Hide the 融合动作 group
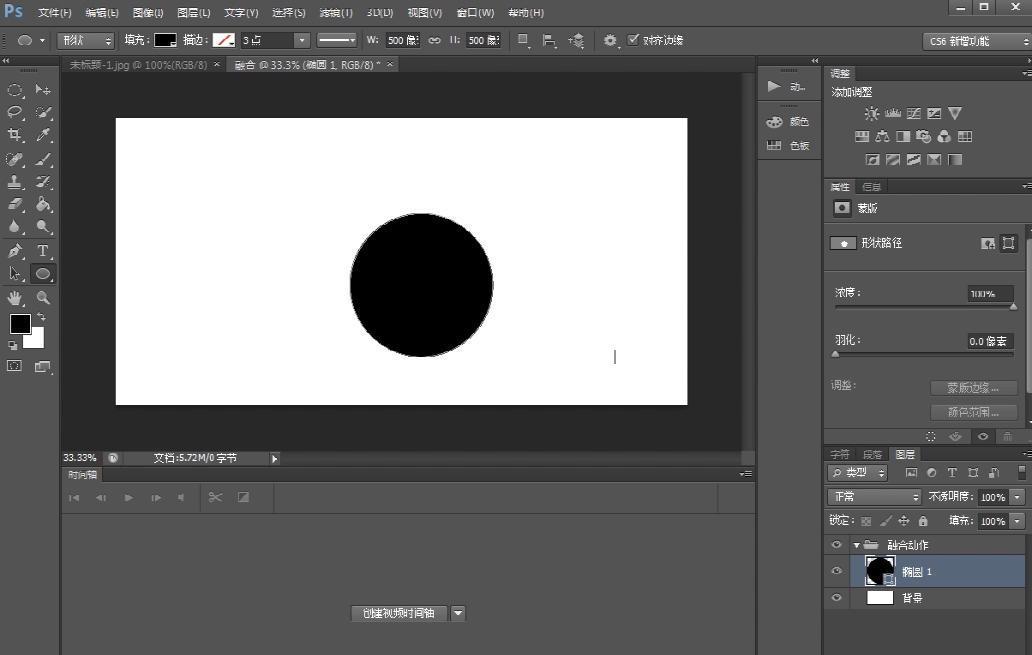This screenshot has height=655, width=1032. [837, 545]
